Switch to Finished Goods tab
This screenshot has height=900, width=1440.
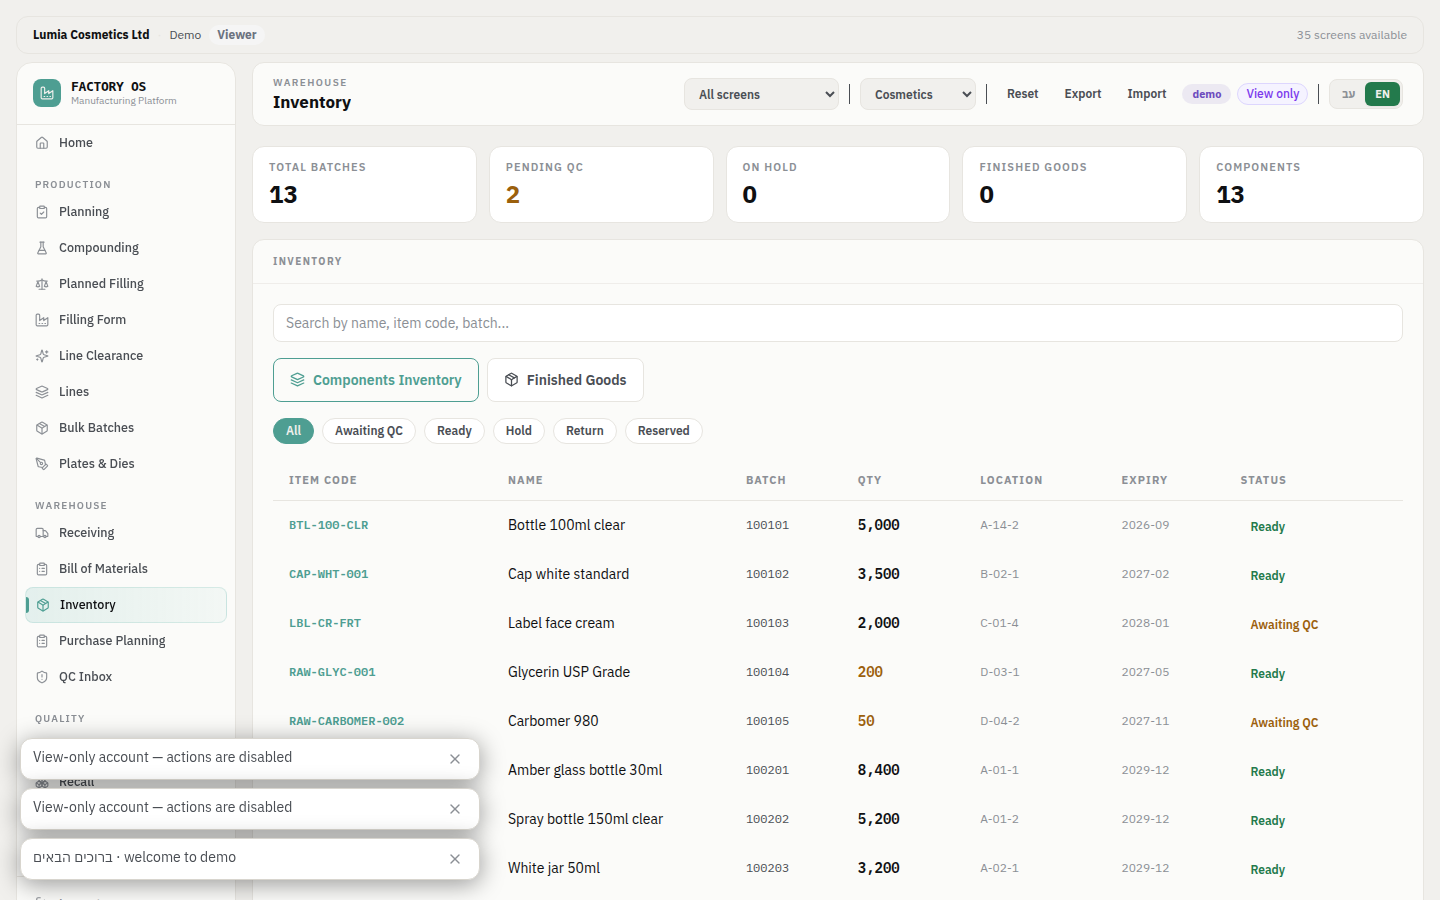click(x=565, y=380)
